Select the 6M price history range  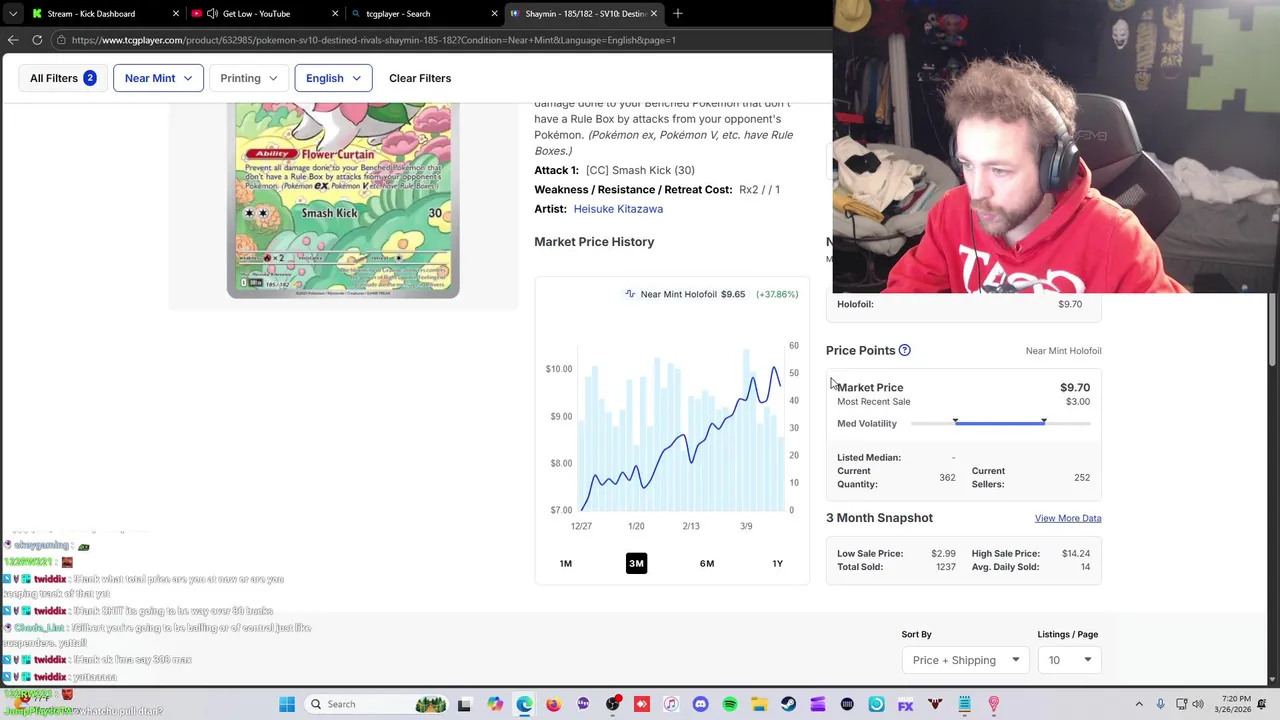[707, 563]
